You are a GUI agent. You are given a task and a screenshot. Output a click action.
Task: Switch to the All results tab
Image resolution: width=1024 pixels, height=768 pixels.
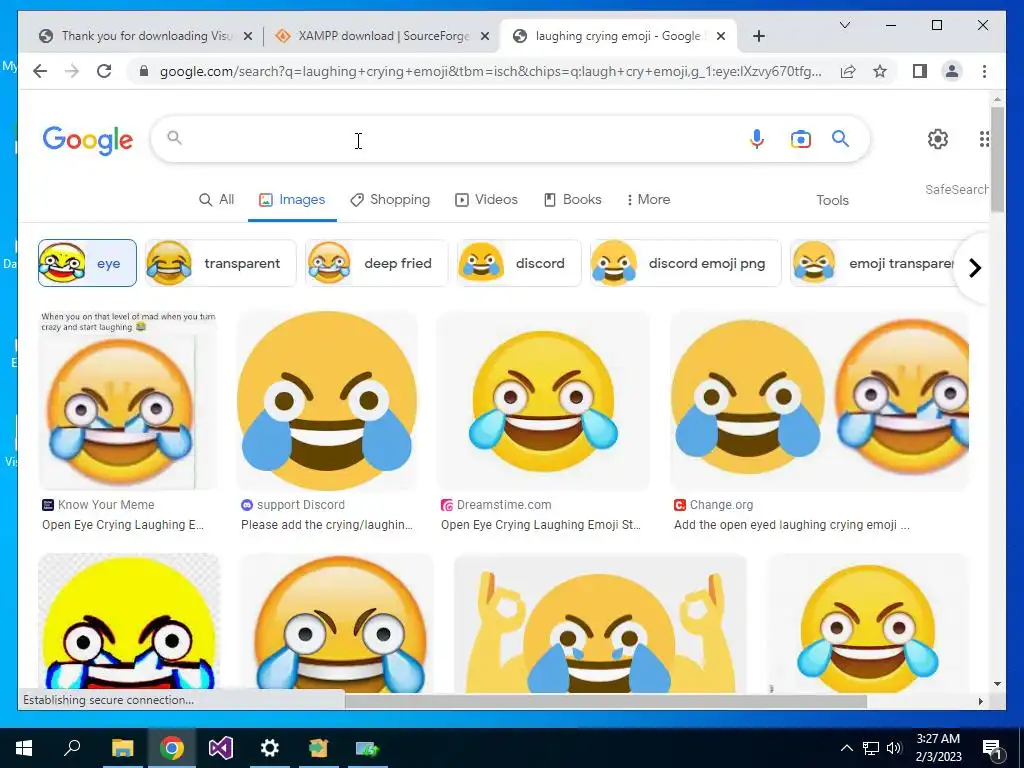[216, 200]
